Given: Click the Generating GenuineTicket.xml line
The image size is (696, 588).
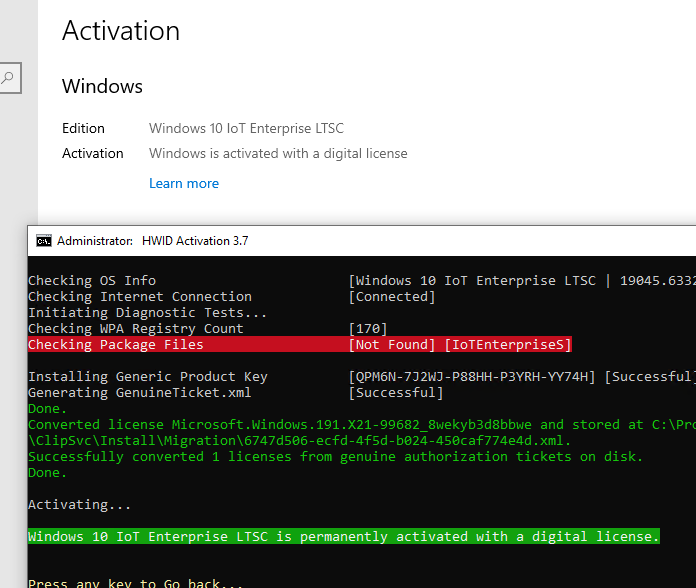Looking at the screenshot, I should [x=139, y=393].
